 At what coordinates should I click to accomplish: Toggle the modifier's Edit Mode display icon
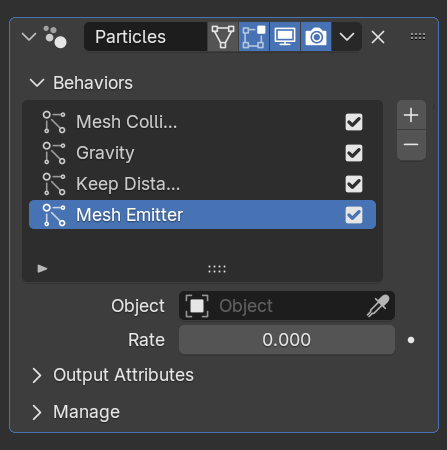pyautogui.click(x=254, y=37)
